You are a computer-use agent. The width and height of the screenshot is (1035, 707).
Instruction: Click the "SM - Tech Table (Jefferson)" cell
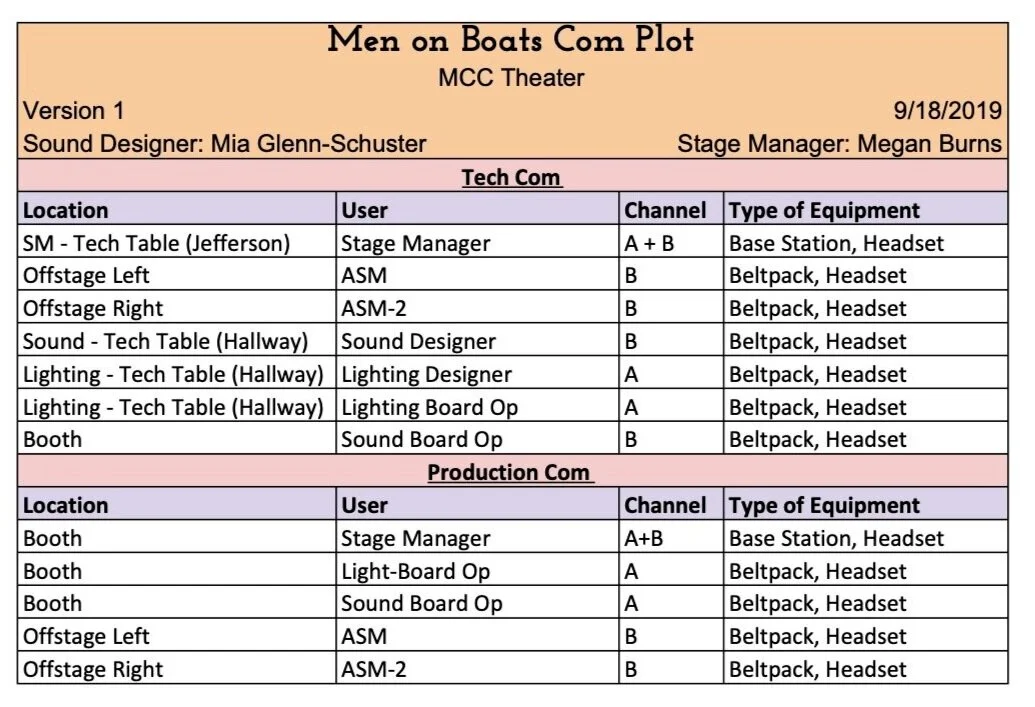[156, 243]
